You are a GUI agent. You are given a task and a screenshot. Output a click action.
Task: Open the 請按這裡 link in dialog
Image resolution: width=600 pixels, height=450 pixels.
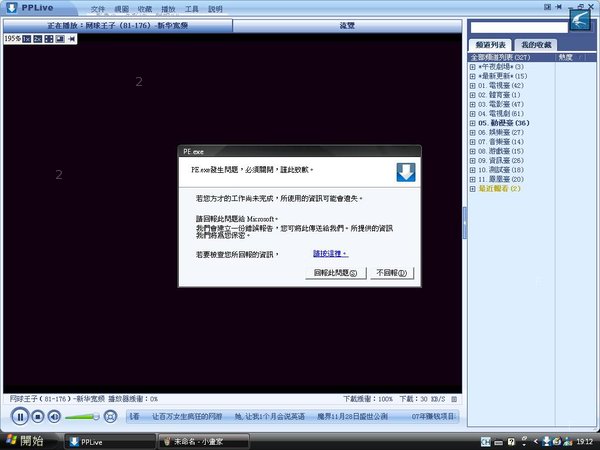(331, 253)
